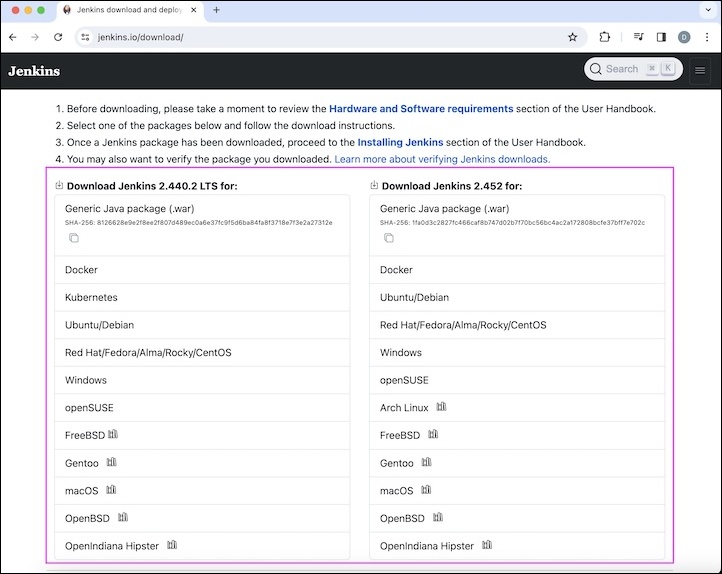This screenshot has height=574, width=722.
Task: Click the Search field in Jenkins header
Action: (x=620, y=69)
